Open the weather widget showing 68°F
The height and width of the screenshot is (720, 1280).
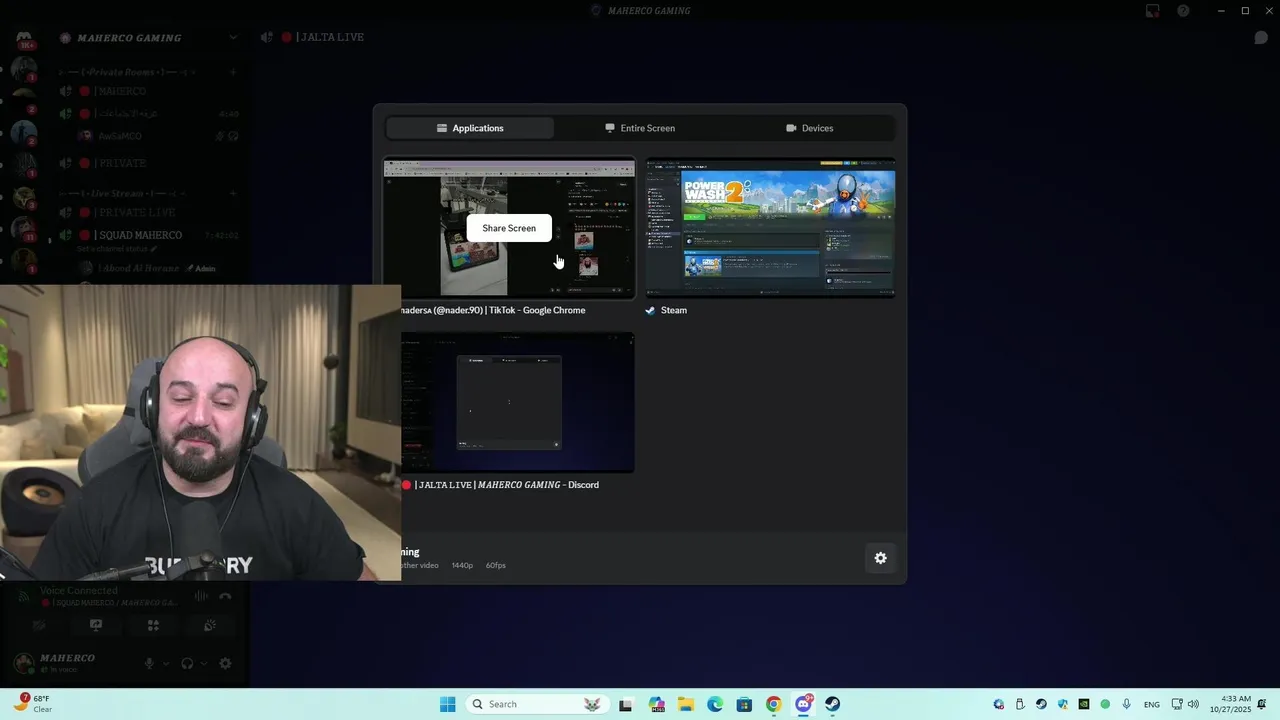(x=32, y=704)
